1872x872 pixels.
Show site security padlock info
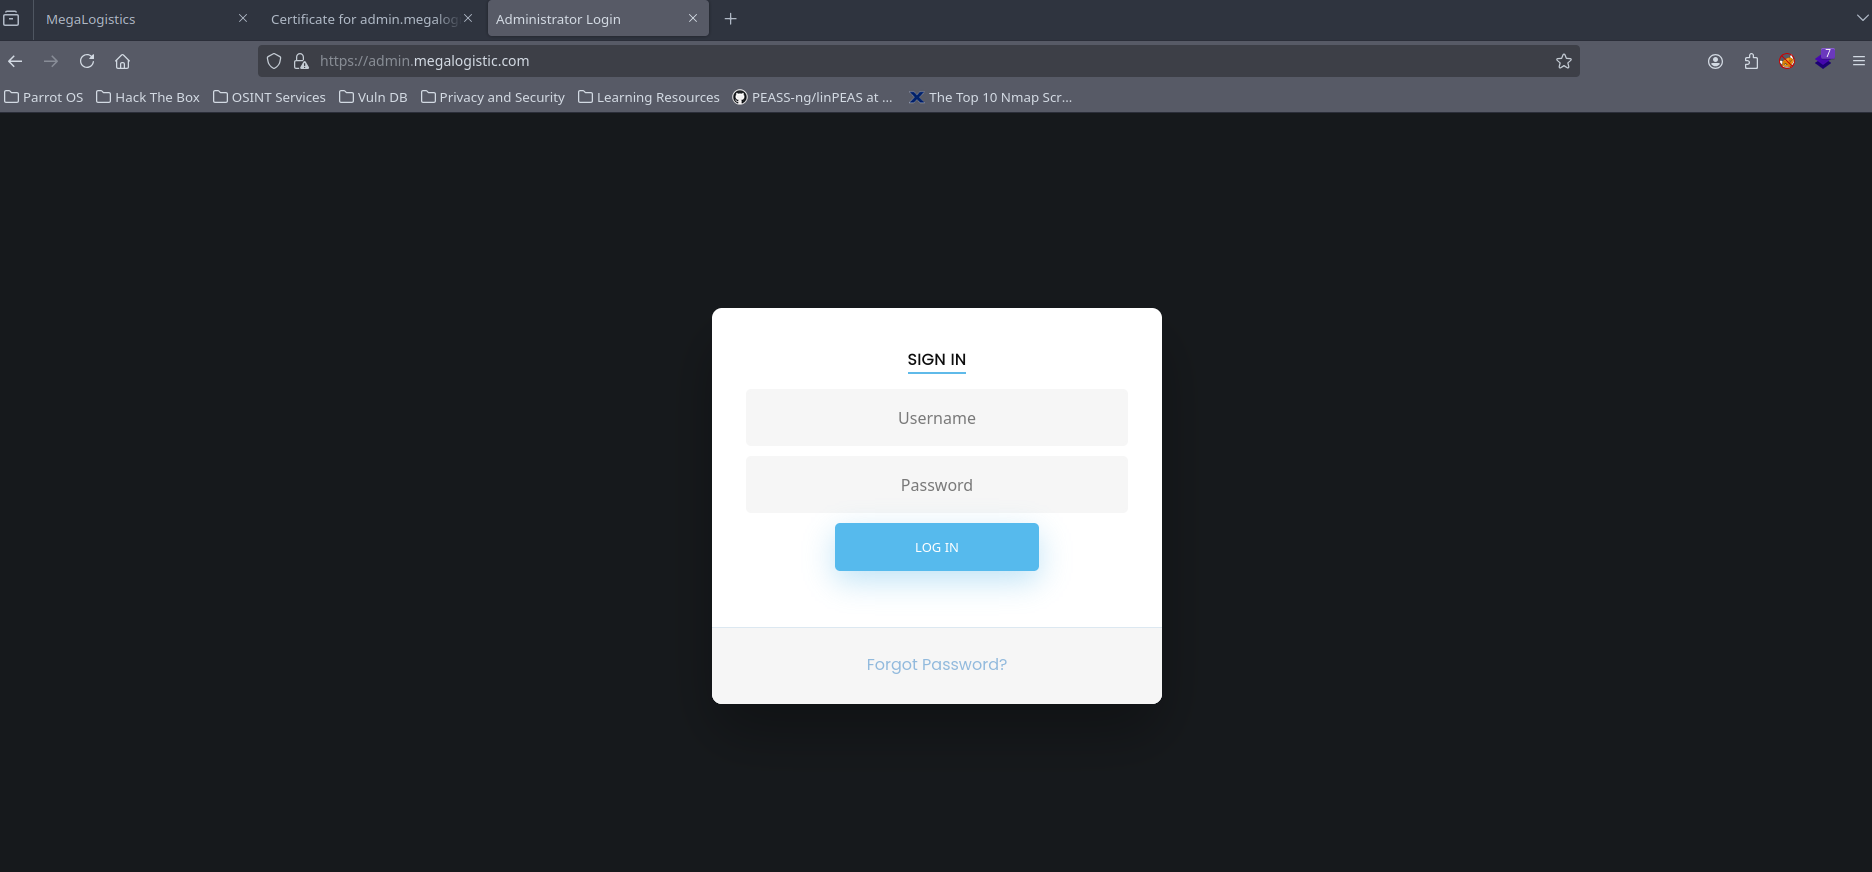(x=300, y=61)
